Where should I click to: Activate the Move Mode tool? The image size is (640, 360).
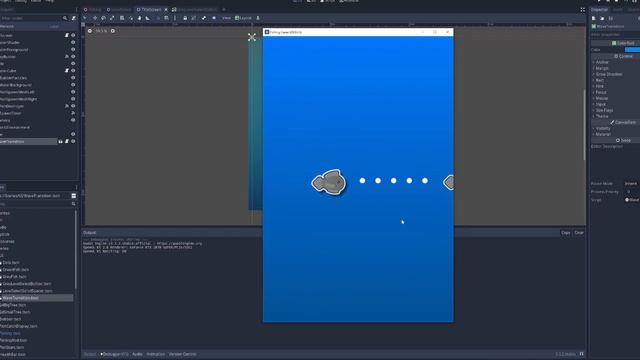[95, 18]
